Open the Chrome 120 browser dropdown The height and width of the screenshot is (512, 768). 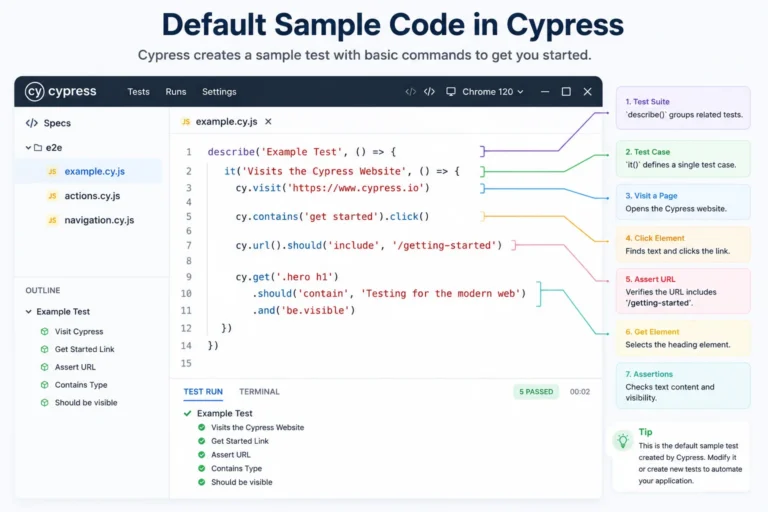point(493,92)
